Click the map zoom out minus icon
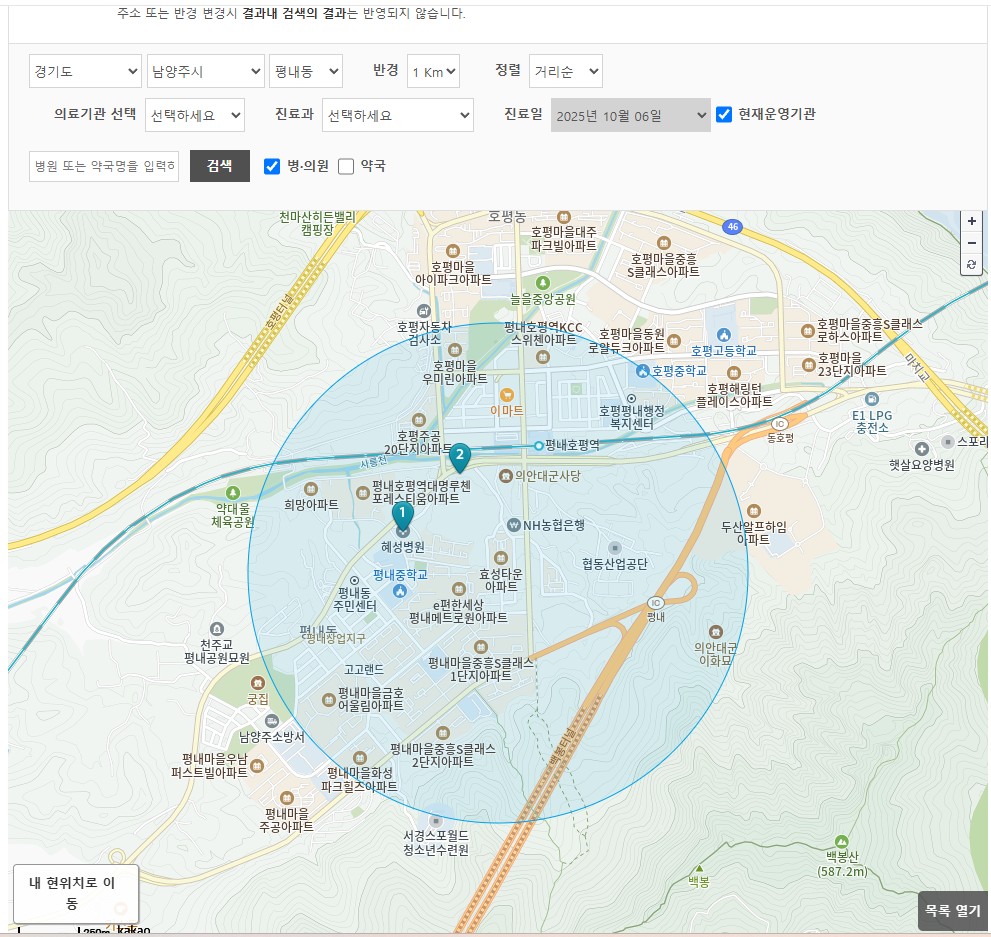The width and height of the screenshot is (991, 937). pyautogui.click(x=971, y=243)
